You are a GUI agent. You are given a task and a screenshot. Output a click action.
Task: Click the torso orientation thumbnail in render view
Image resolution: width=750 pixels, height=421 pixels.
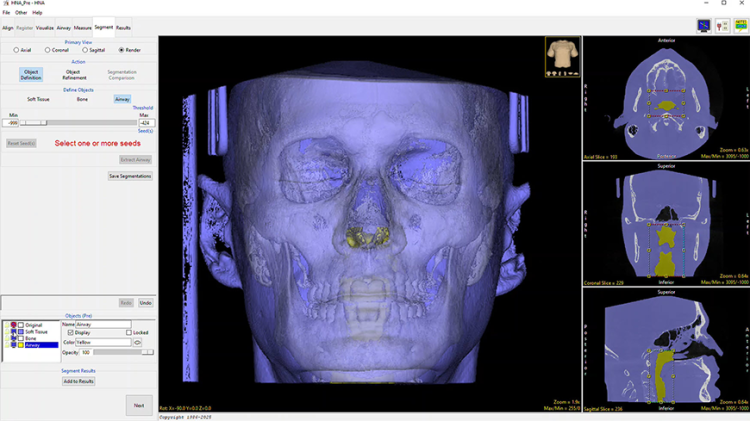pyautogui.click(x=560, y=56)
